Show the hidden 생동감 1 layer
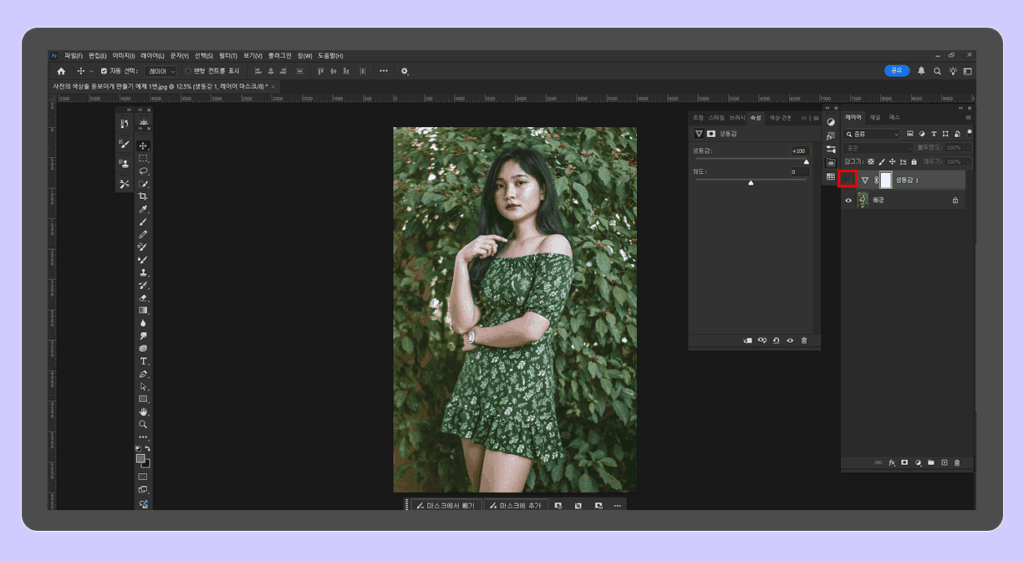Viewport: 1024px width, 561px height. (x=848, y=179)
